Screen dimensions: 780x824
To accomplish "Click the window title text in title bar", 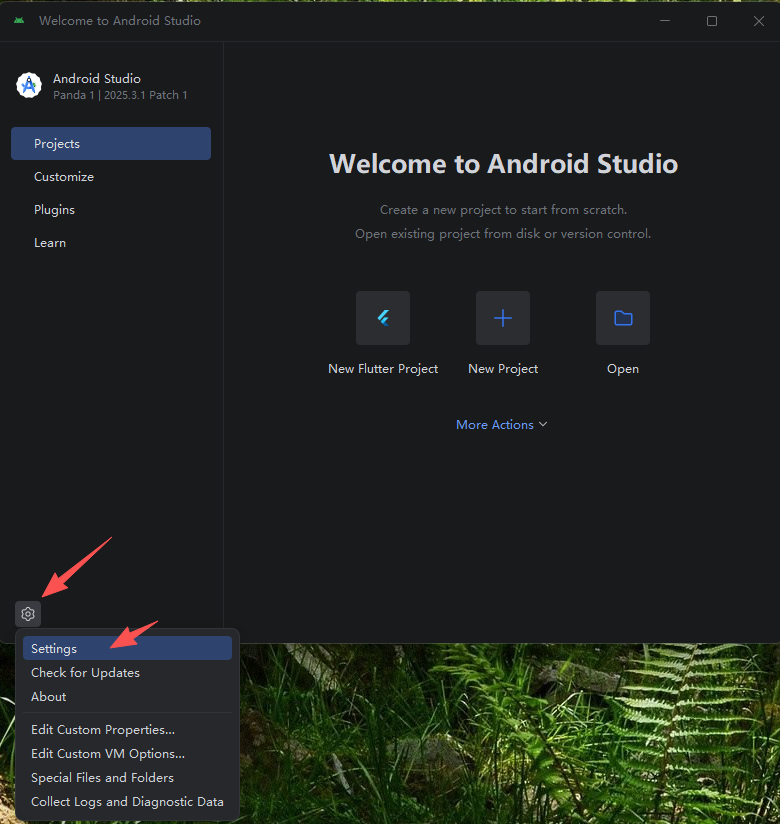I will 120,20.
